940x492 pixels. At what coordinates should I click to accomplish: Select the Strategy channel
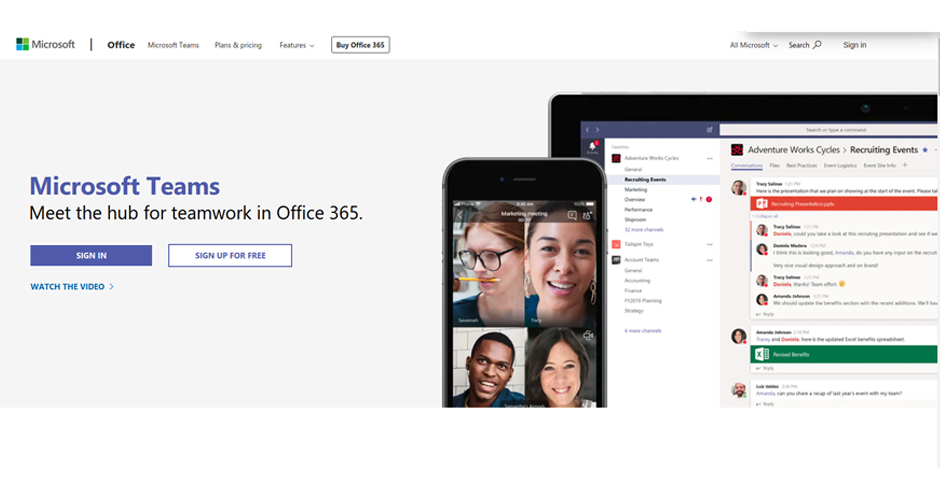(x=634, y=310)
